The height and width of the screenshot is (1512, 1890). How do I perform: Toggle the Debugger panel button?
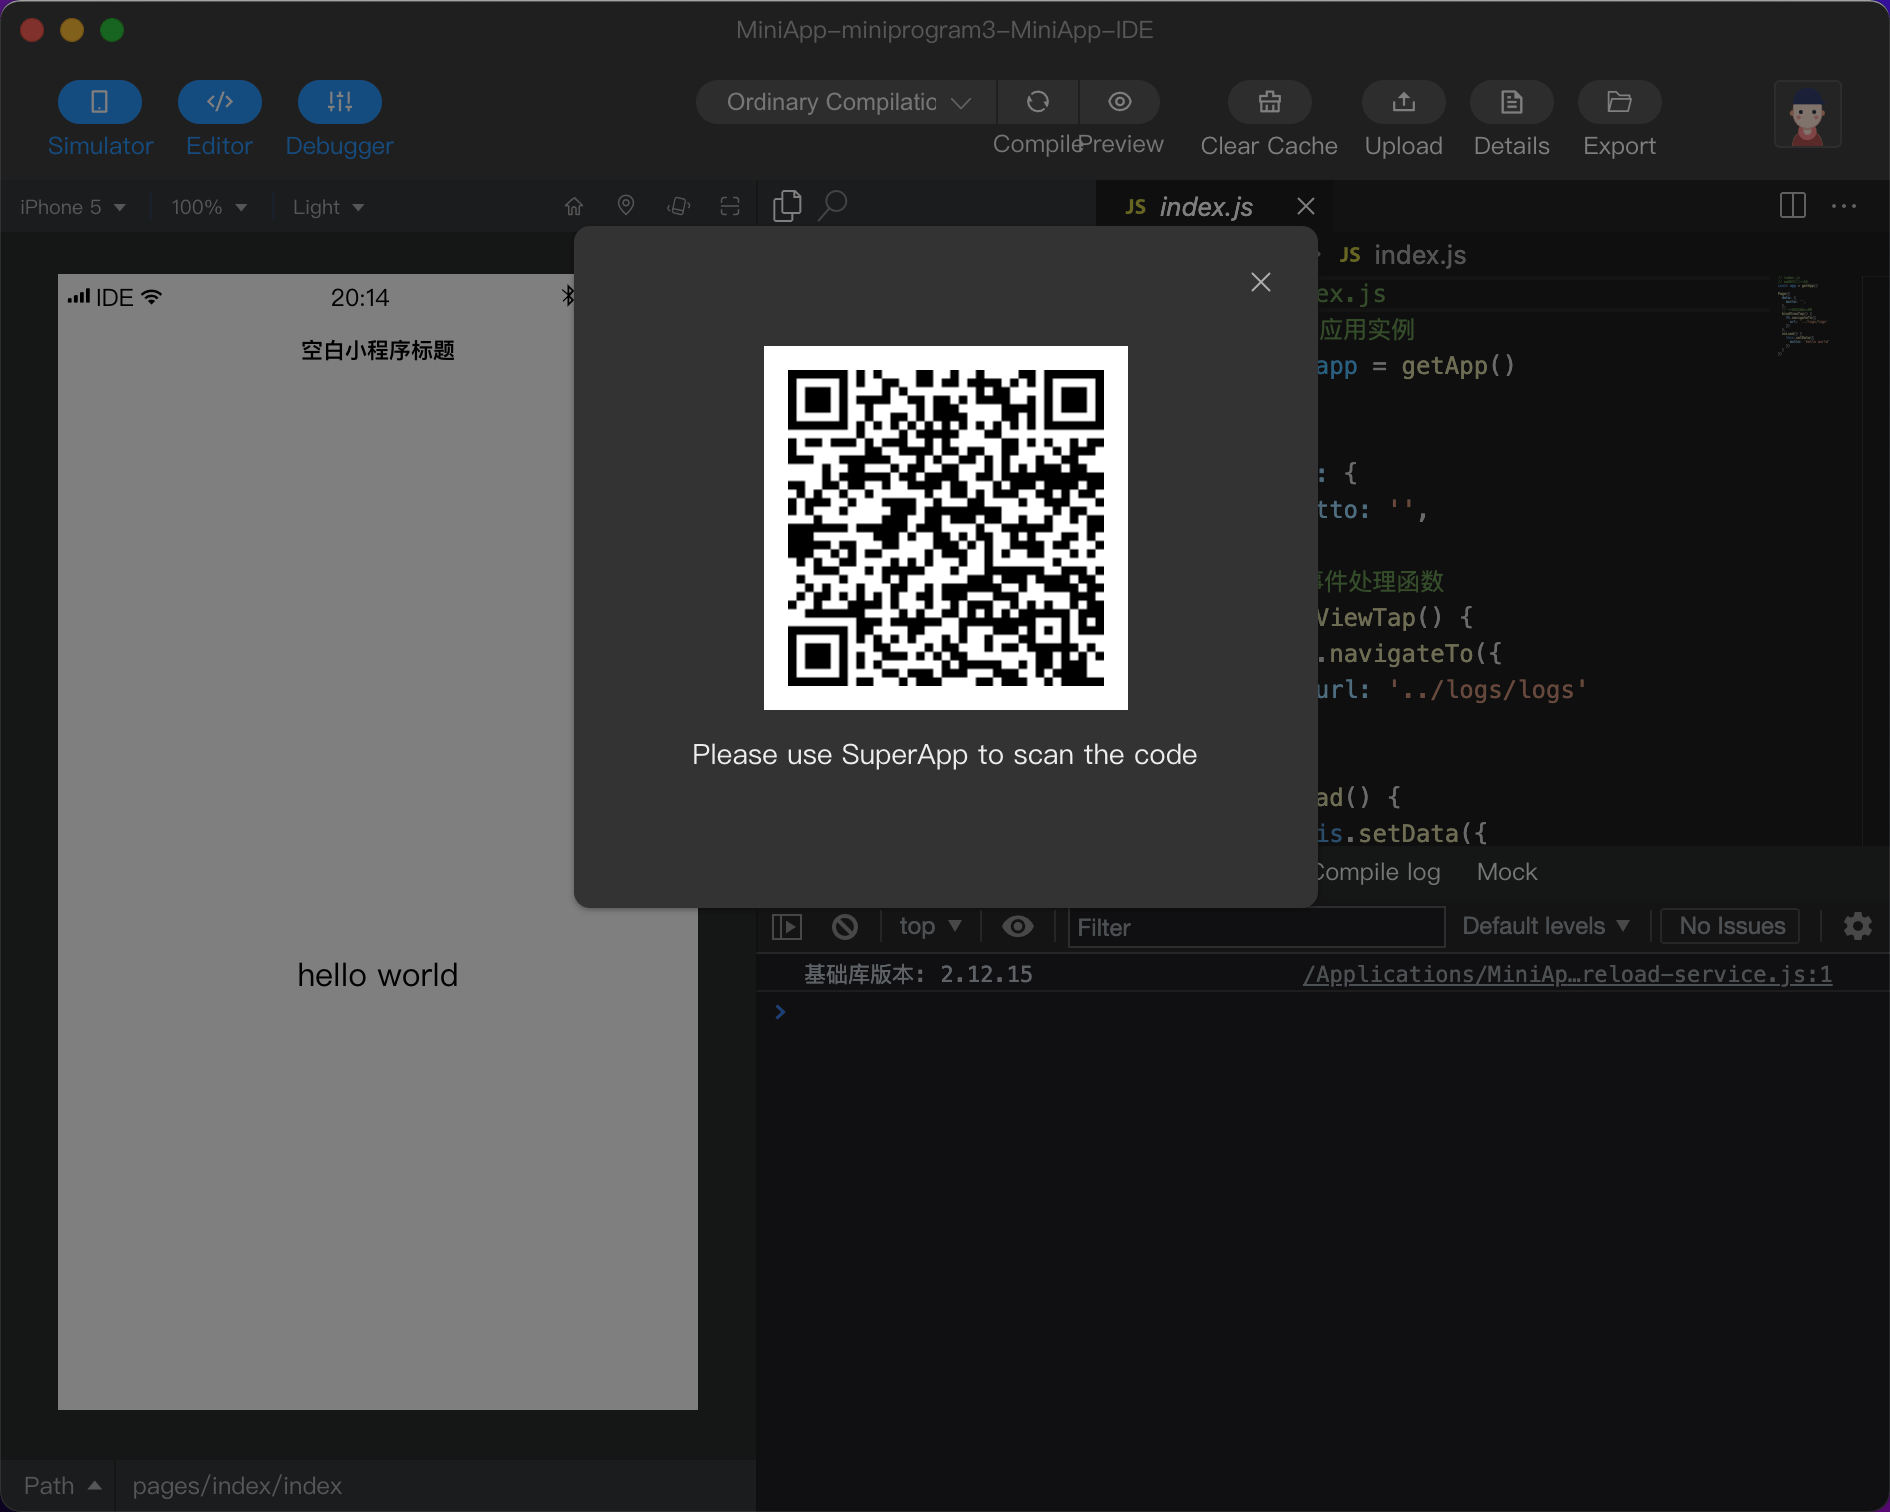pos(340,102)
